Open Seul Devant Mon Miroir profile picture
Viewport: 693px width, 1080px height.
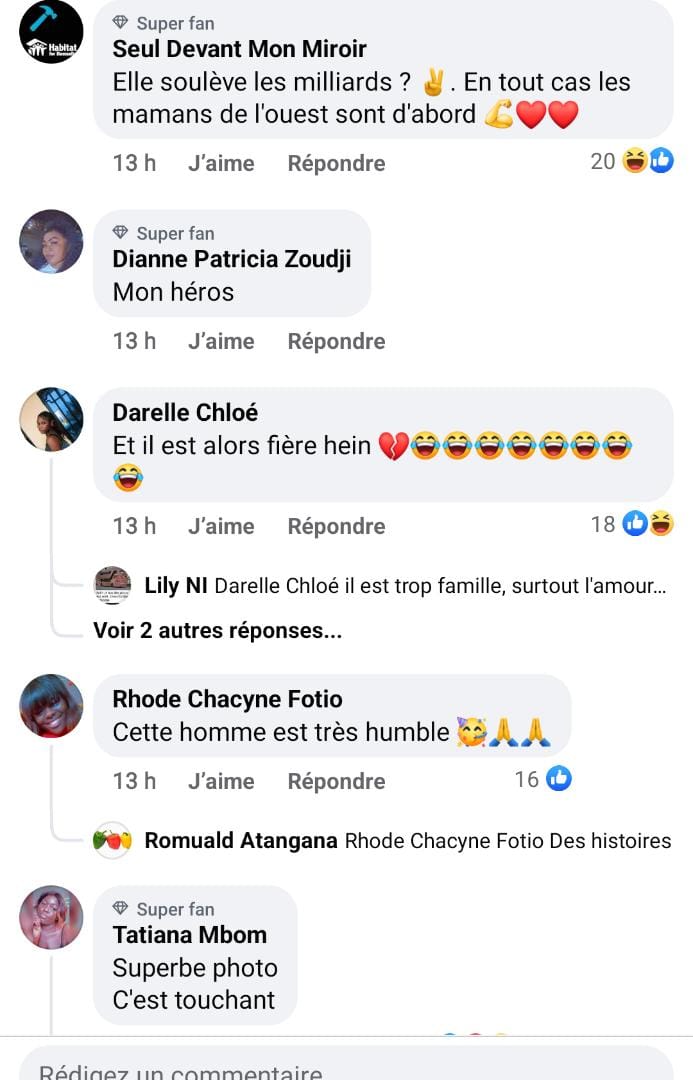[x=51, y=32]
